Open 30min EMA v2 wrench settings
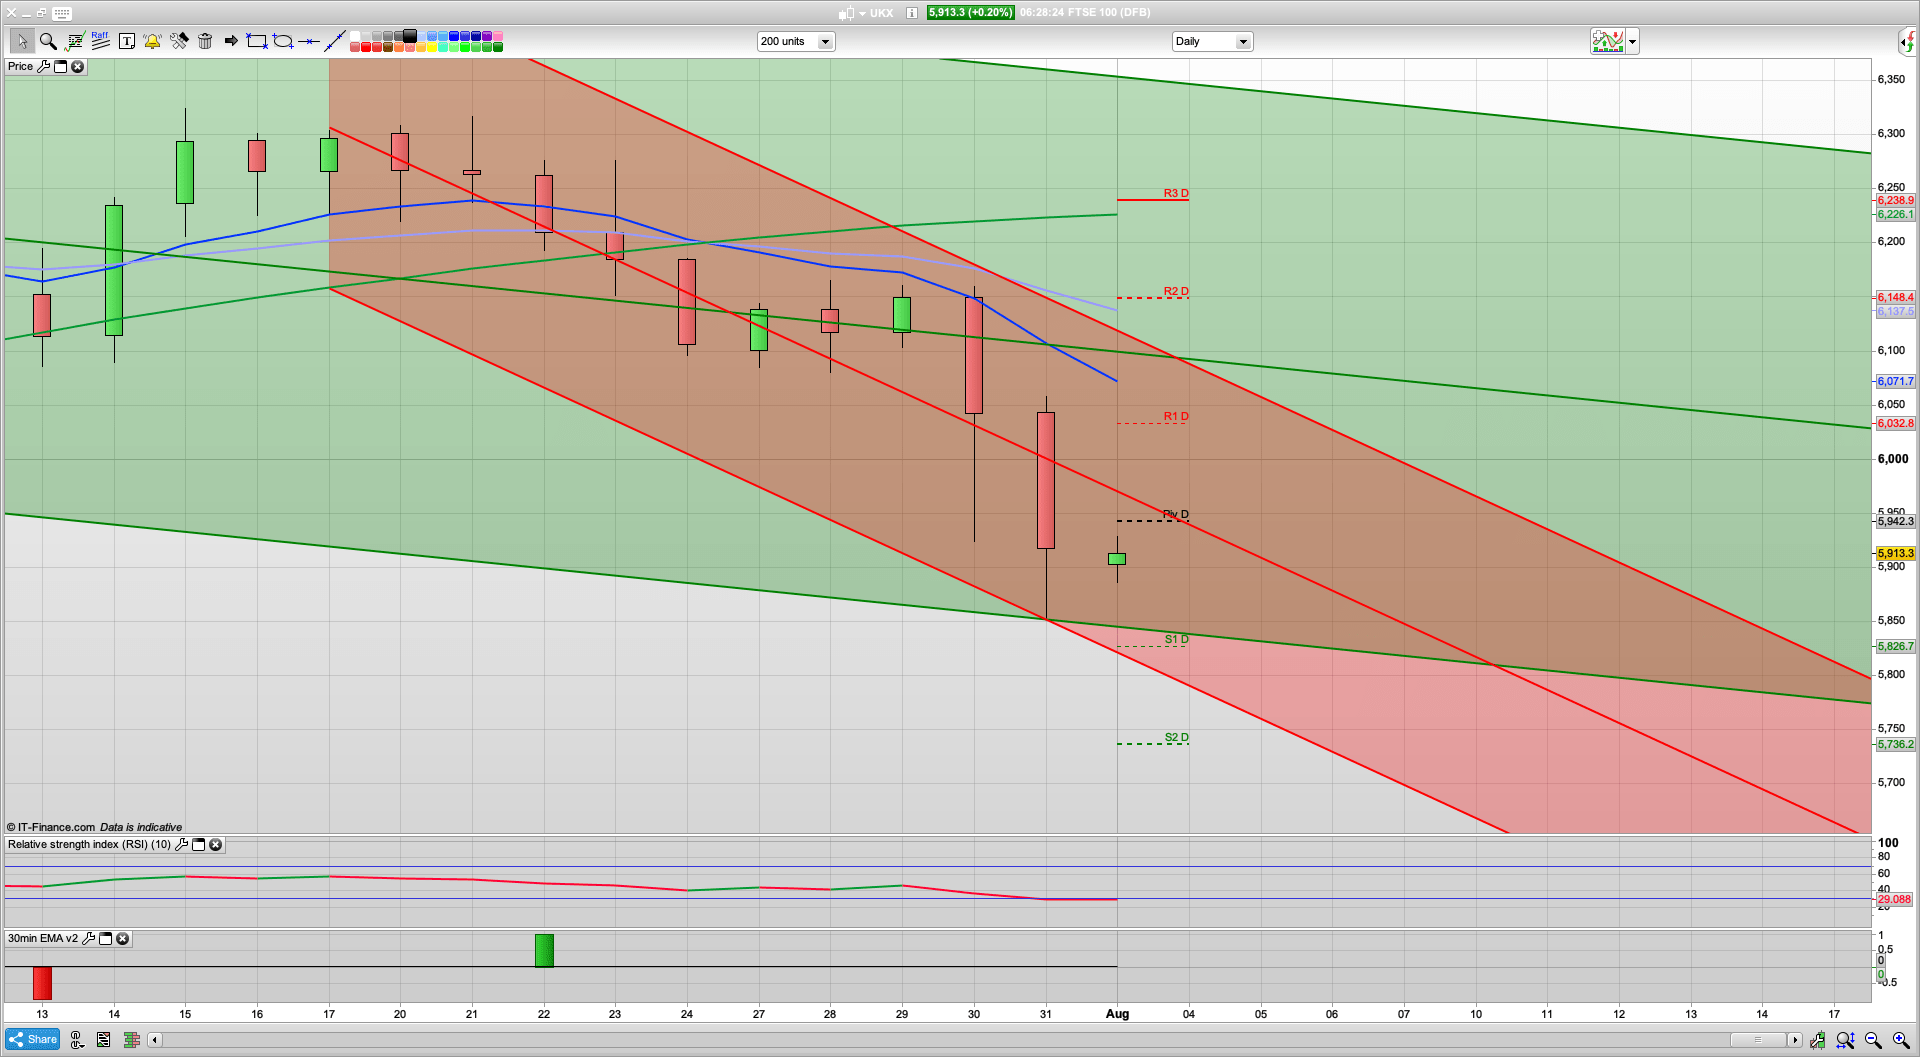Viewport: 1920px width, 1057px height. (x=88, y=938)
